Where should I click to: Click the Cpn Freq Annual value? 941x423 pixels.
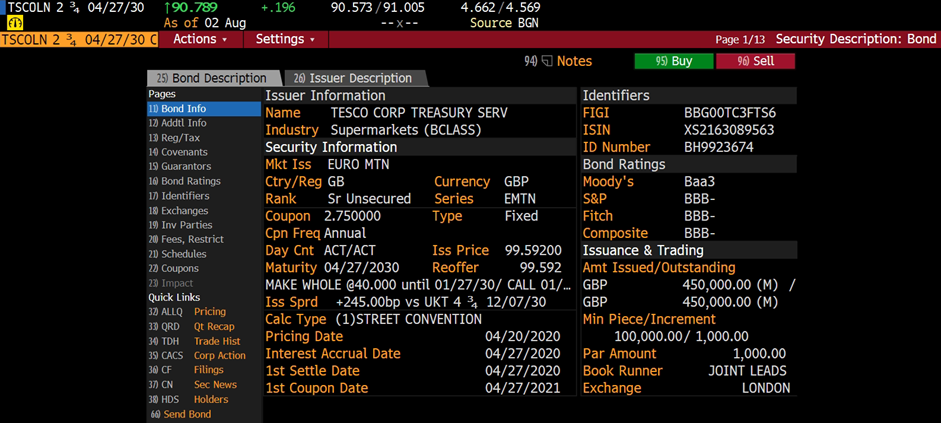344,233
